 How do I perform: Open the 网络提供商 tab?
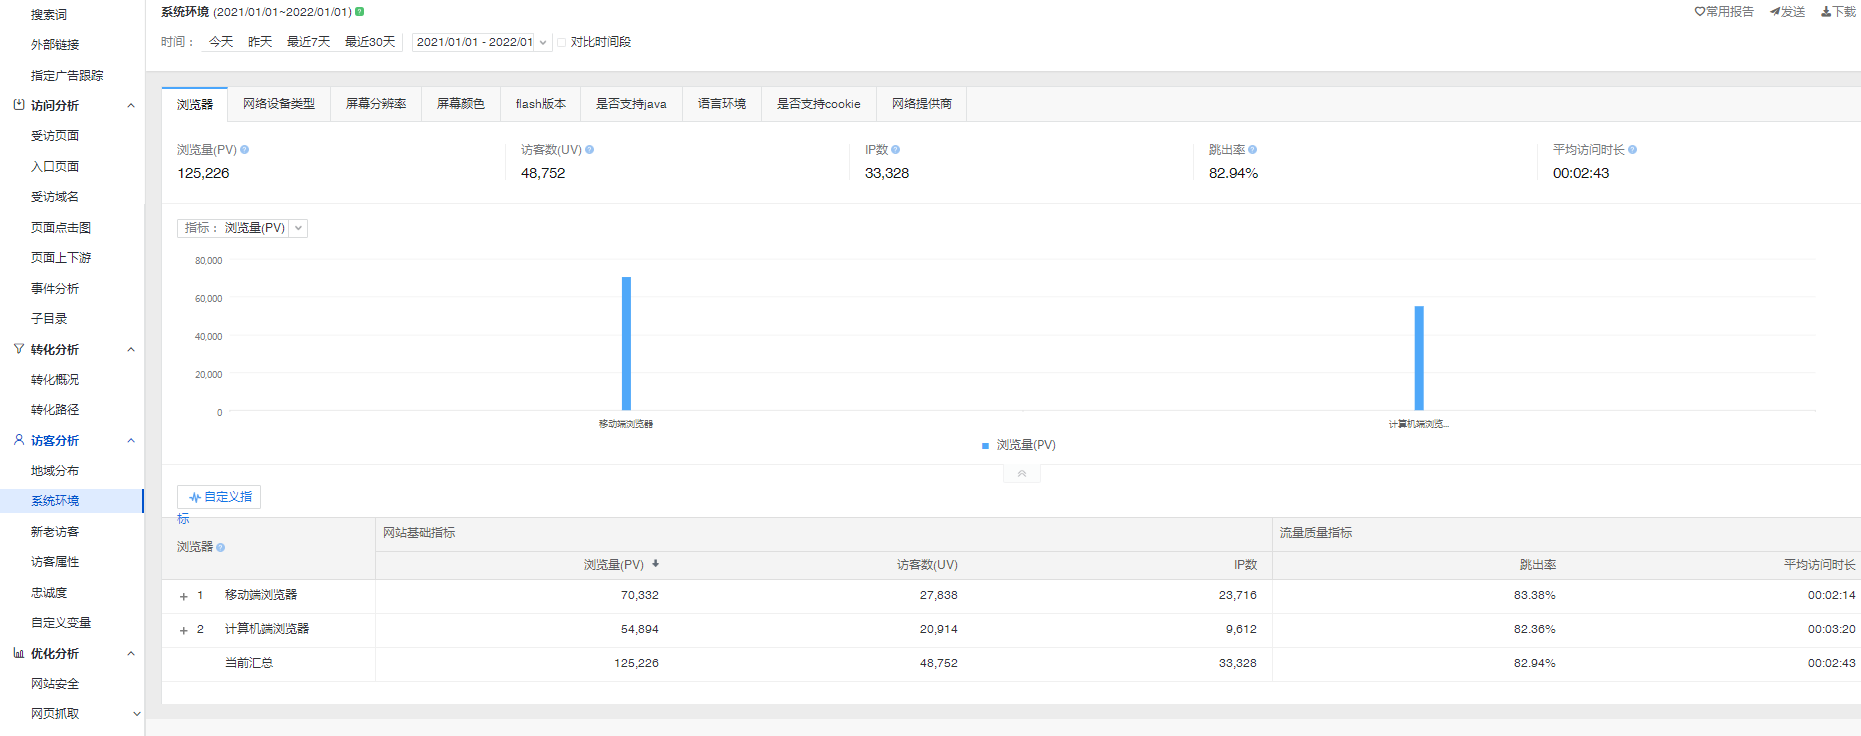pyautogui.click(x=921, y=104)
